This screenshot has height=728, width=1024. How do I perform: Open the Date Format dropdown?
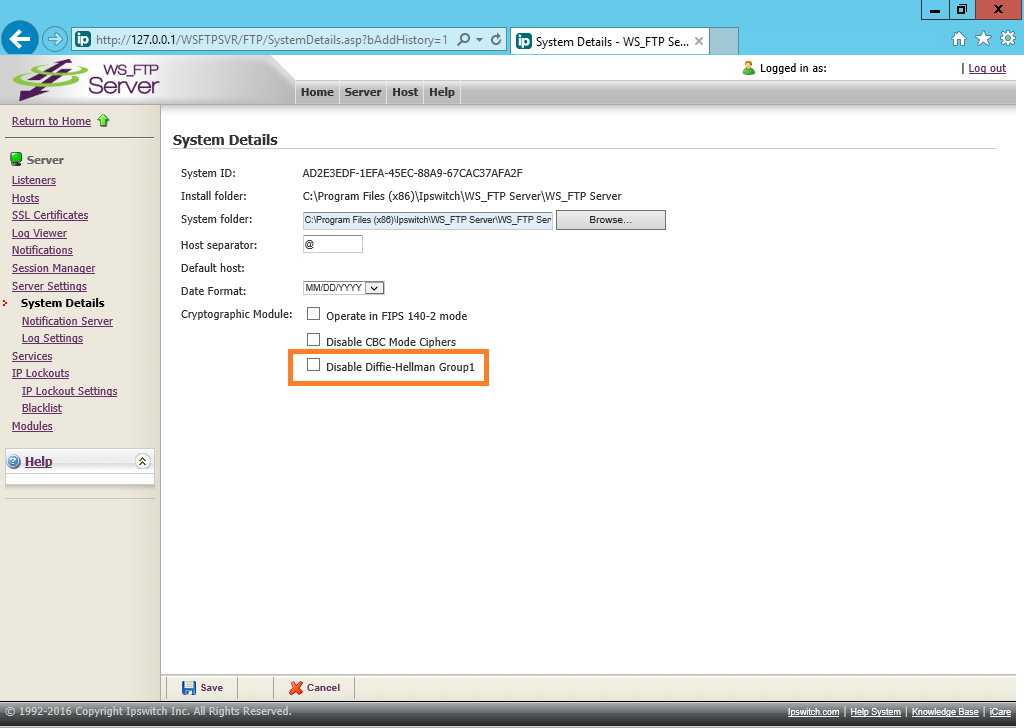click(x=375, y=288)
